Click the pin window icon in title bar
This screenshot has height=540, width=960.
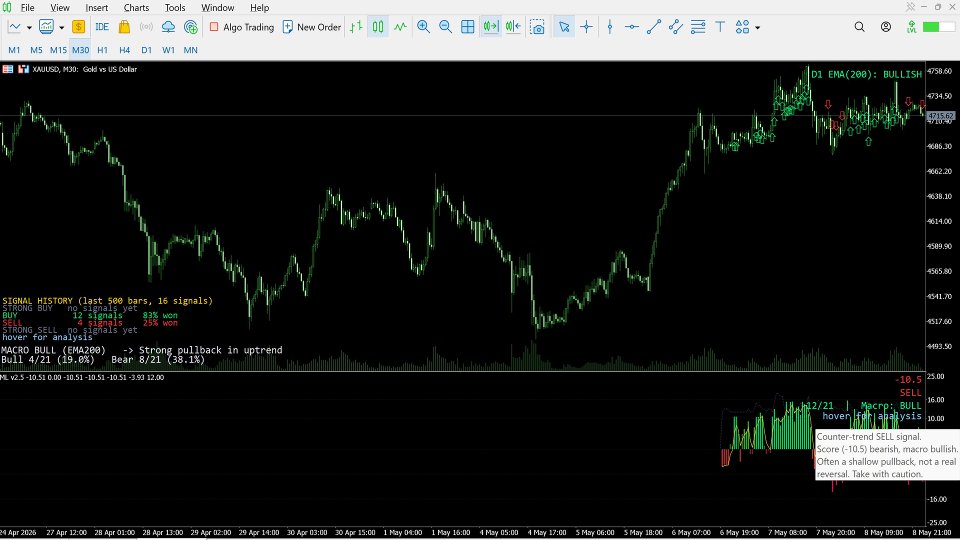910,7
